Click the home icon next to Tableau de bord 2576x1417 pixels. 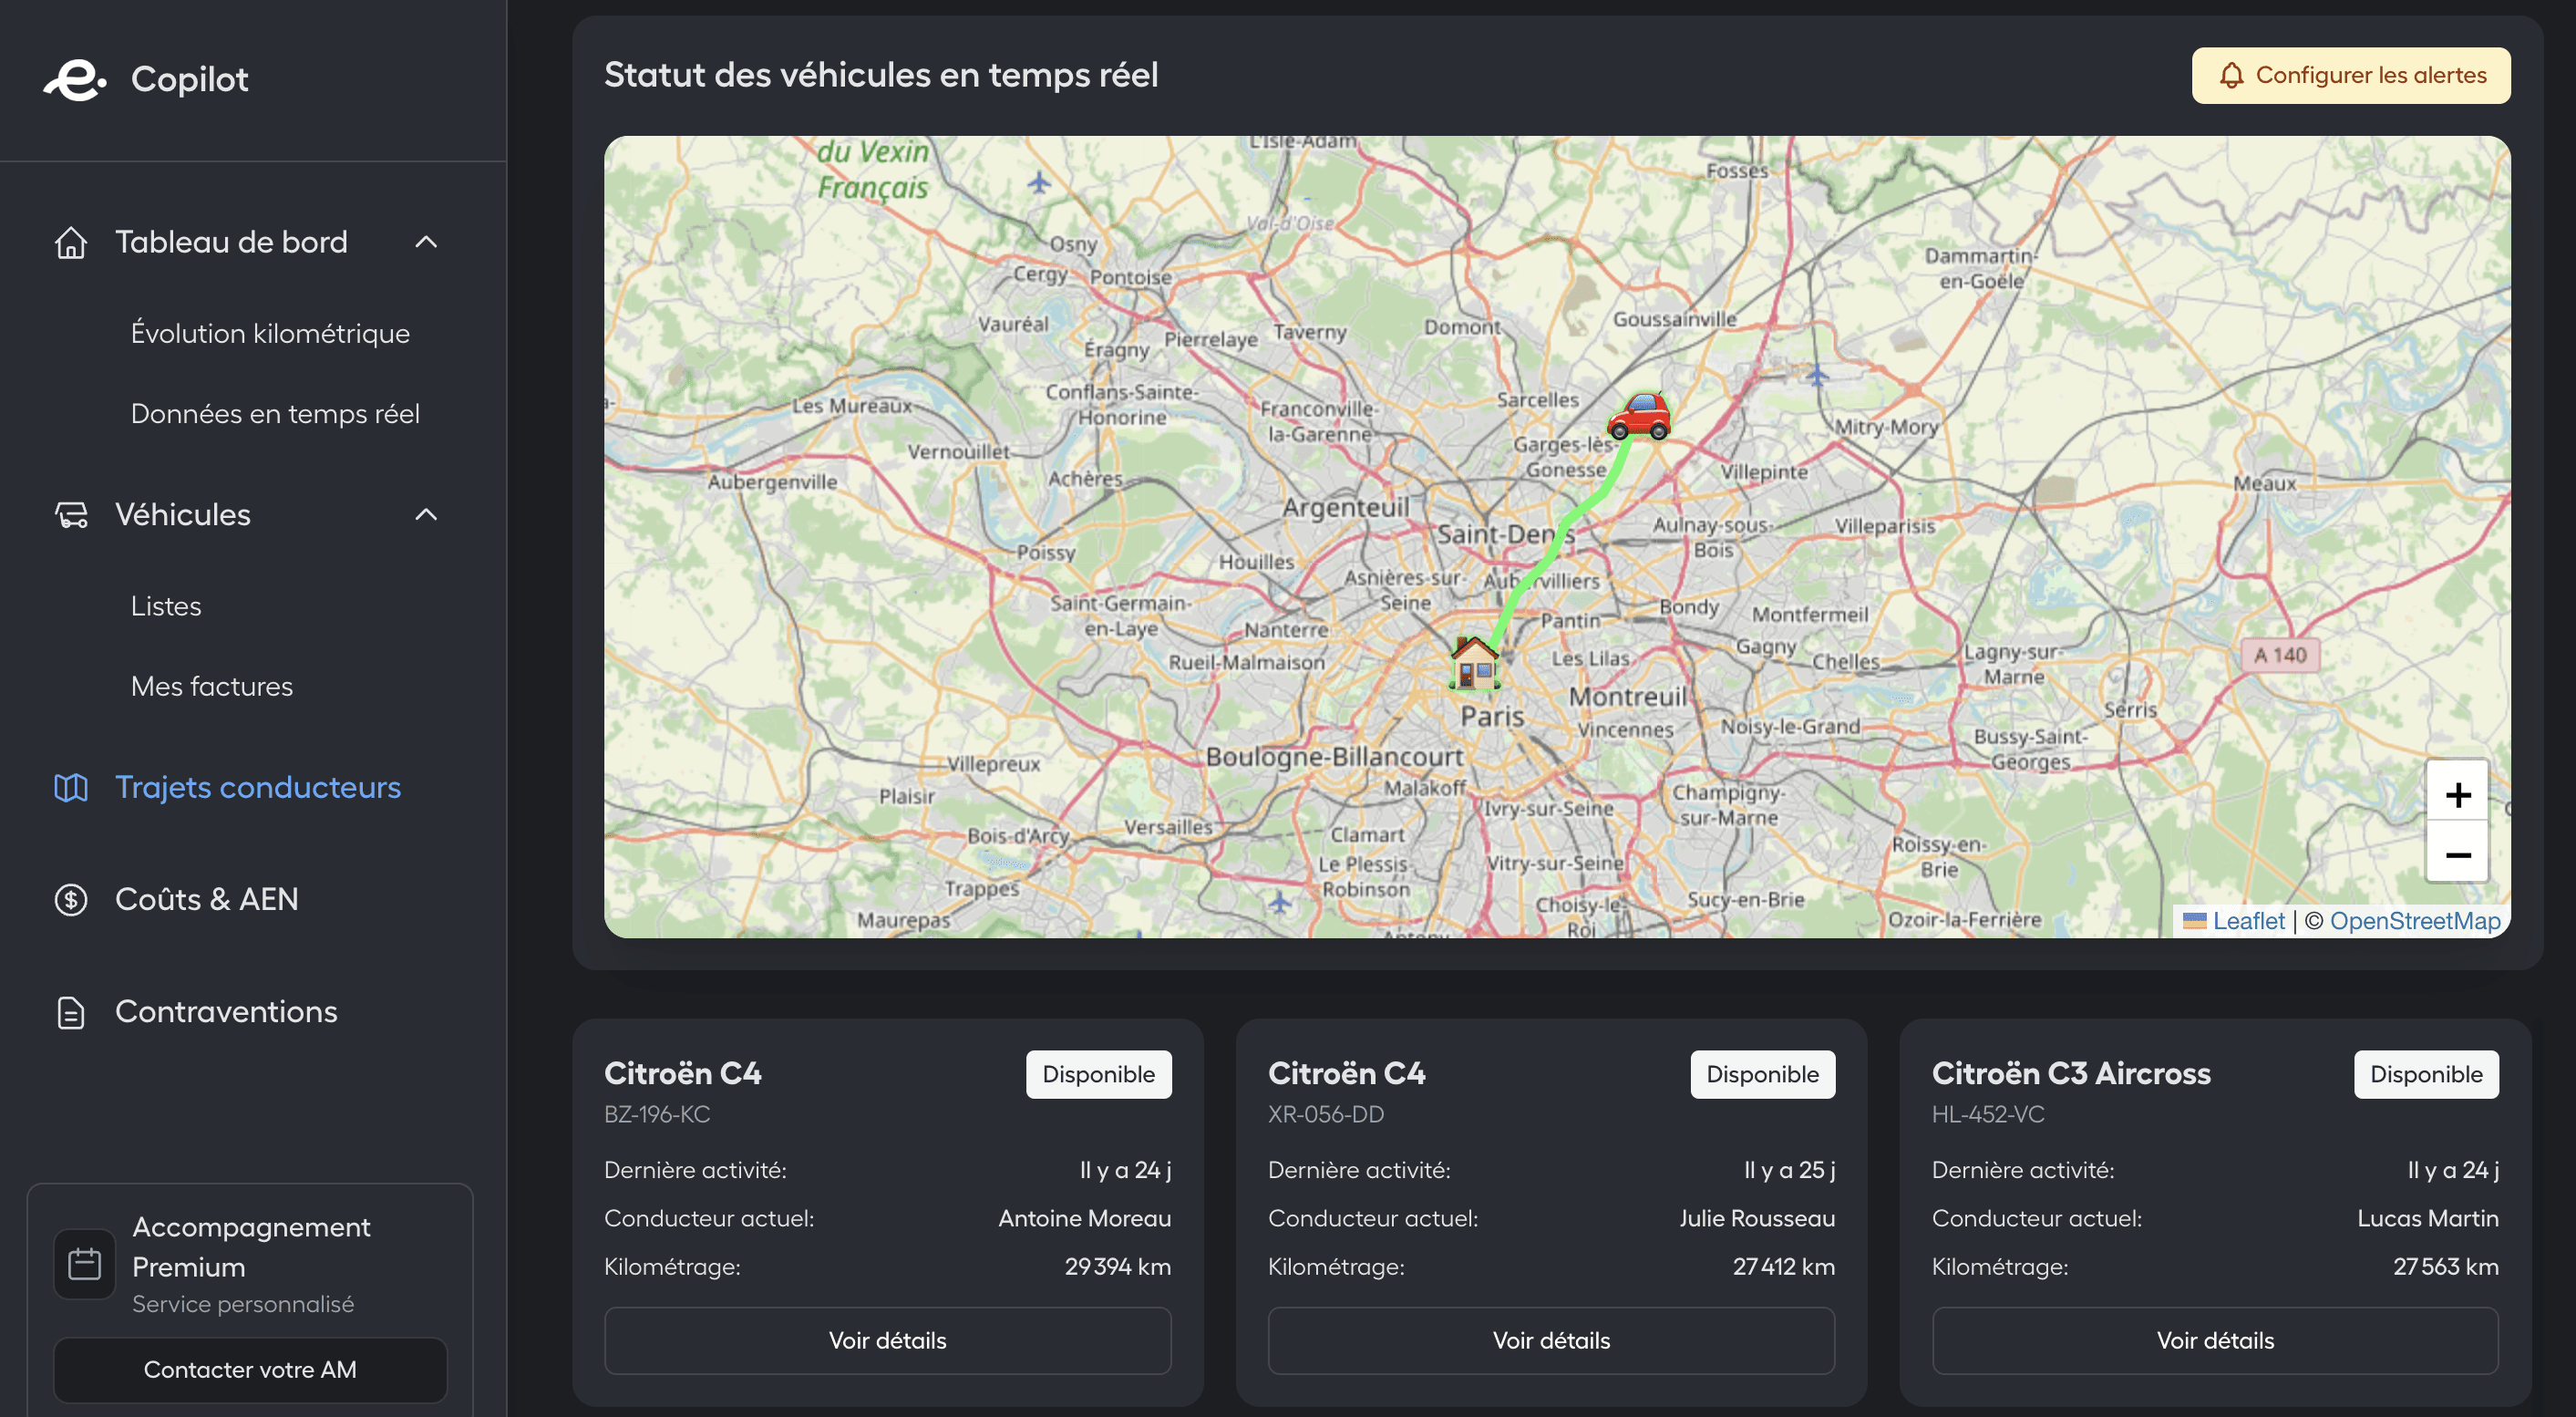point(71,242)
